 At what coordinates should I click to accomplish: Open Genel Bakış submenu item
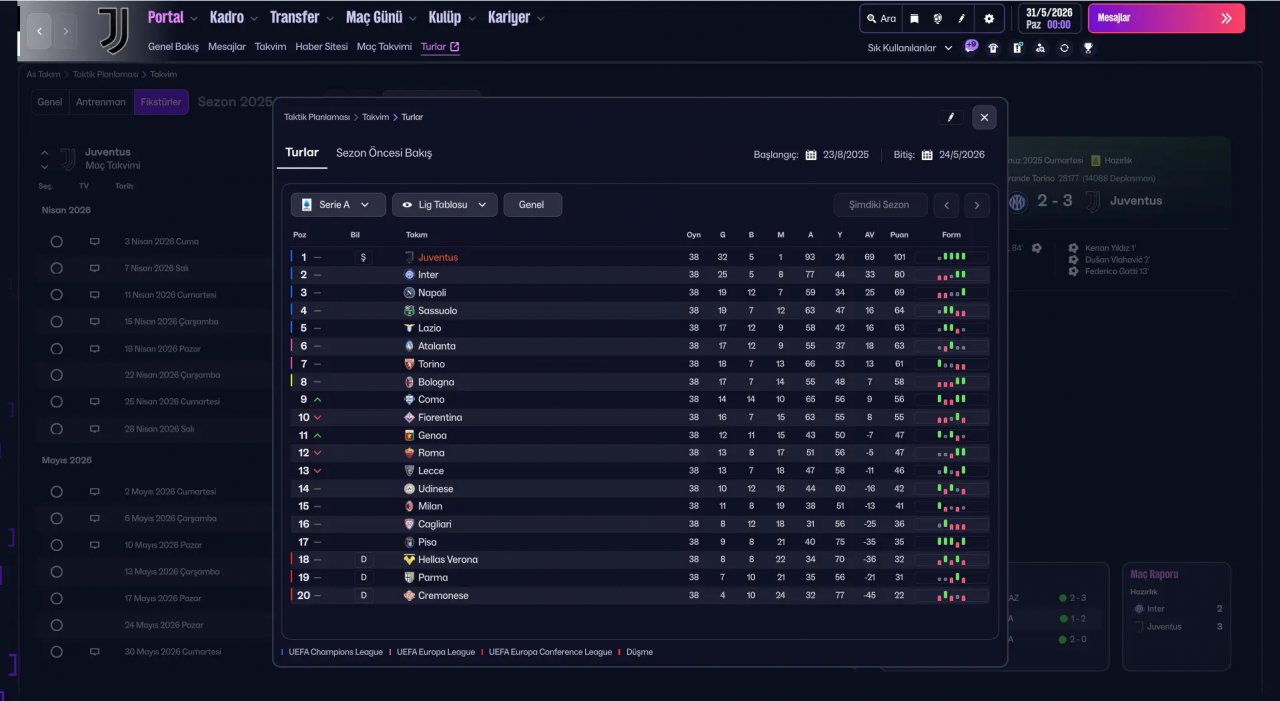[x=173, y=47]
